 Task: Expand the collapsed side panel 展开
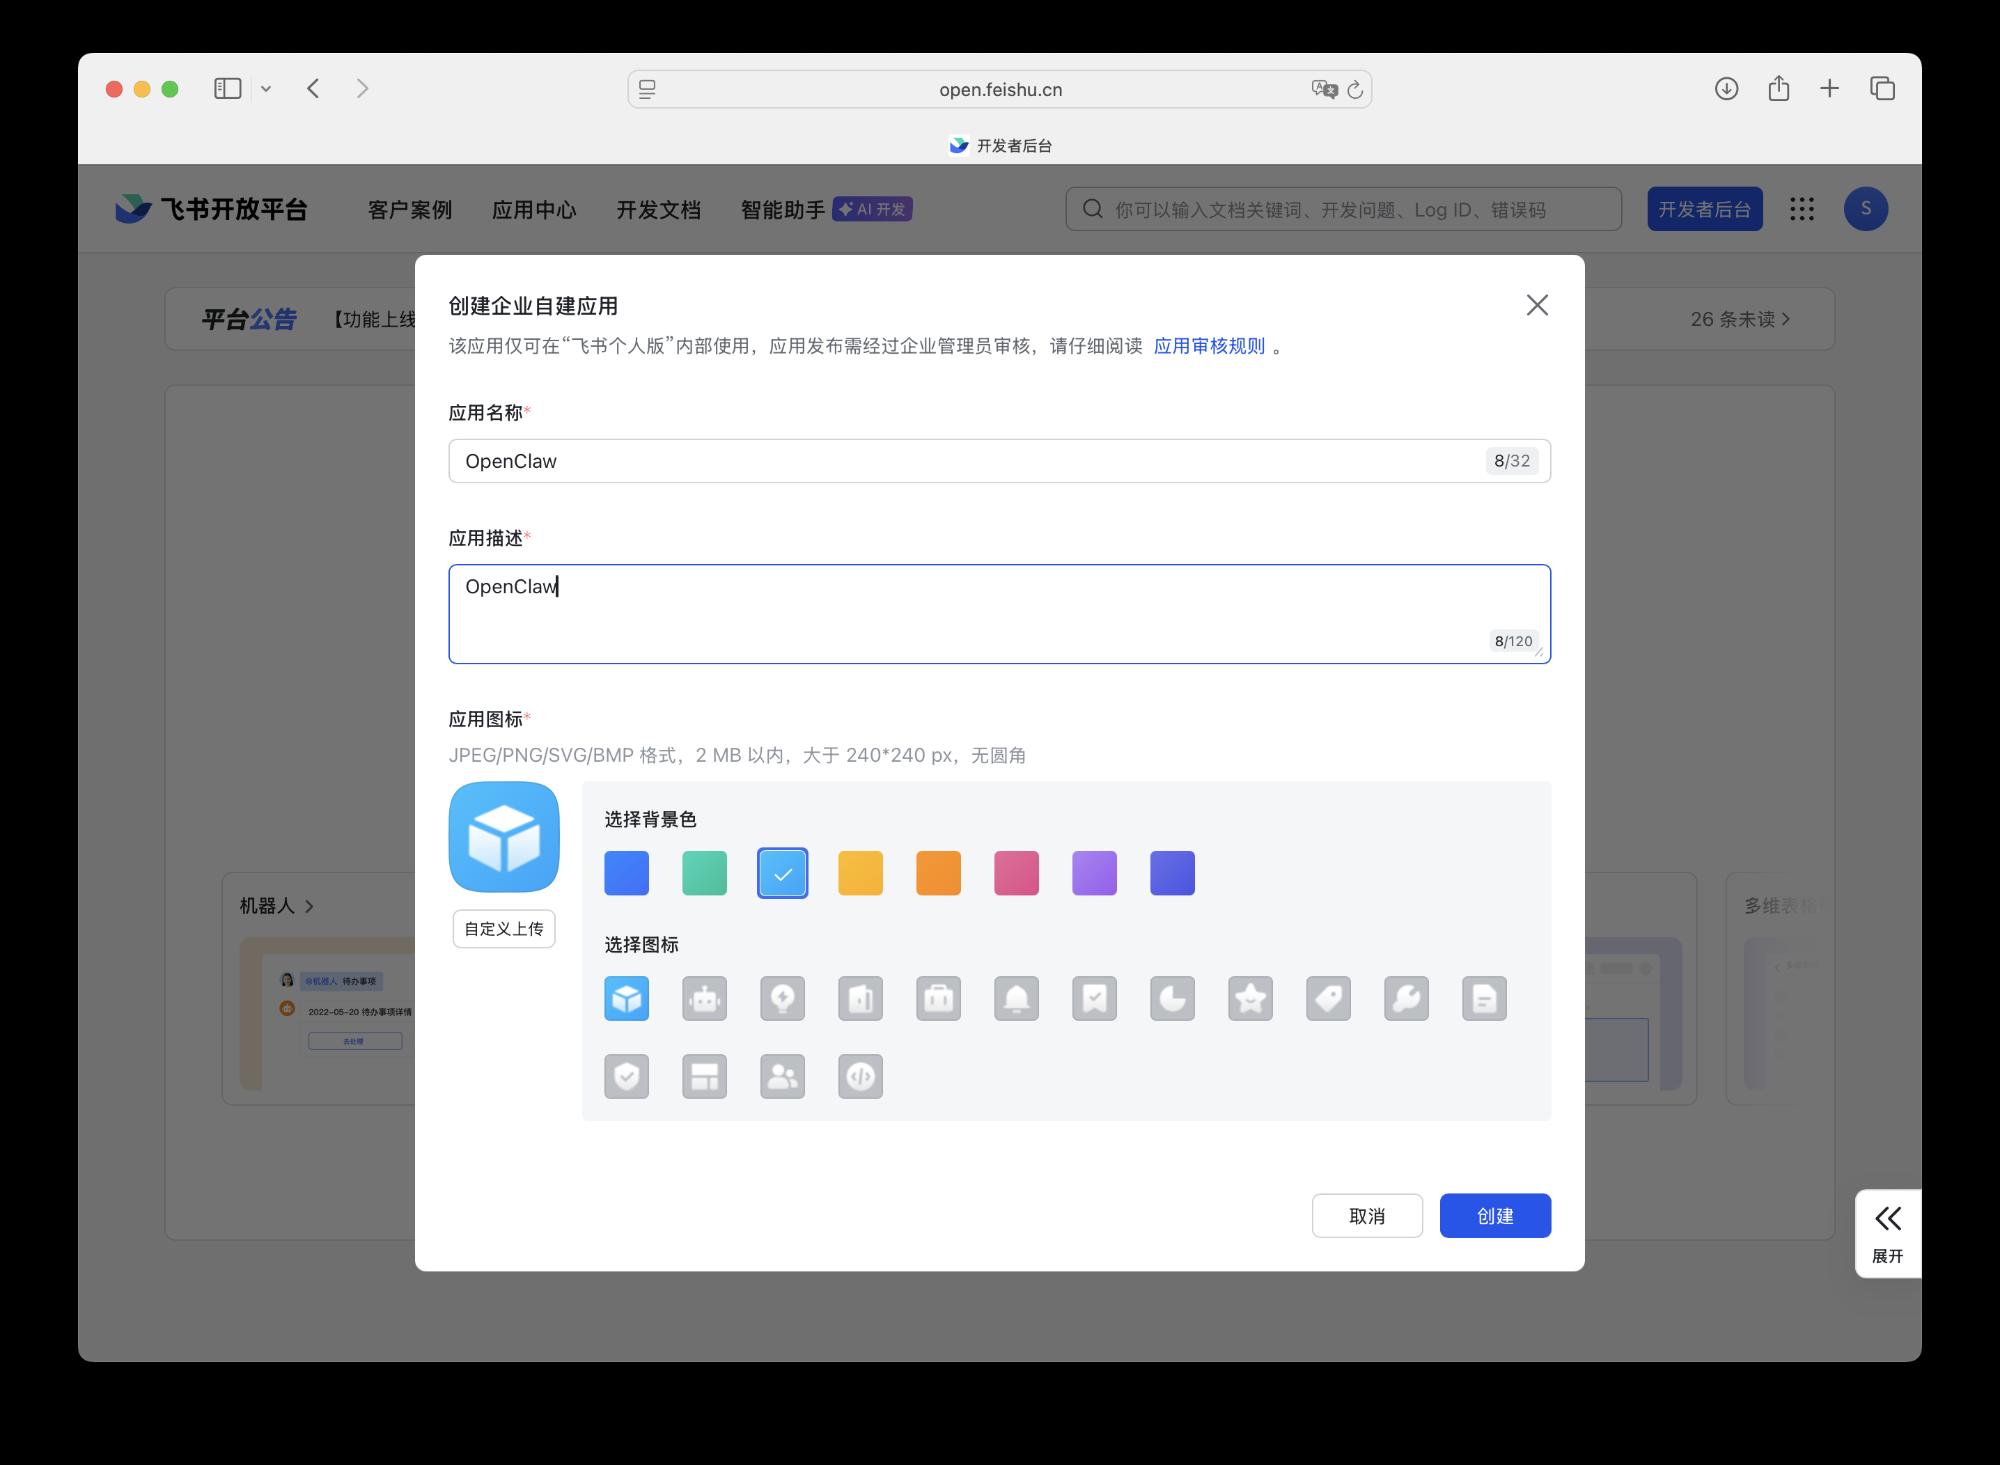pos(1887,1232)
